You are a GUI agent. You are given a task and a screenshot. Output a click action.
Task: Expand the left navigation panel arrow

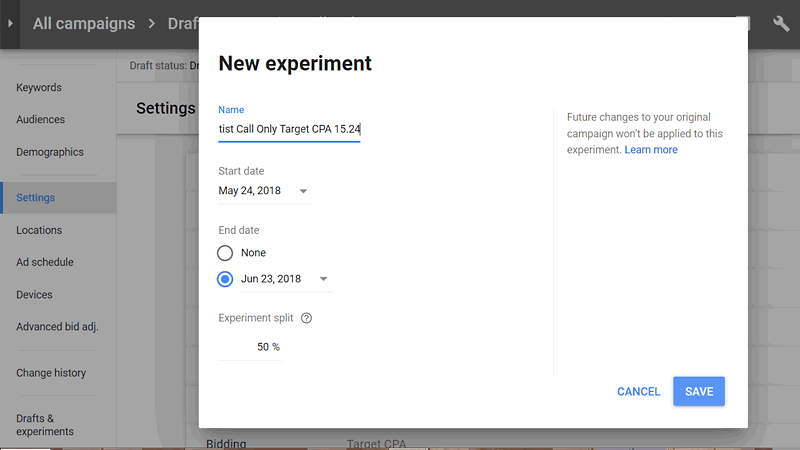(x=10, y=24)
